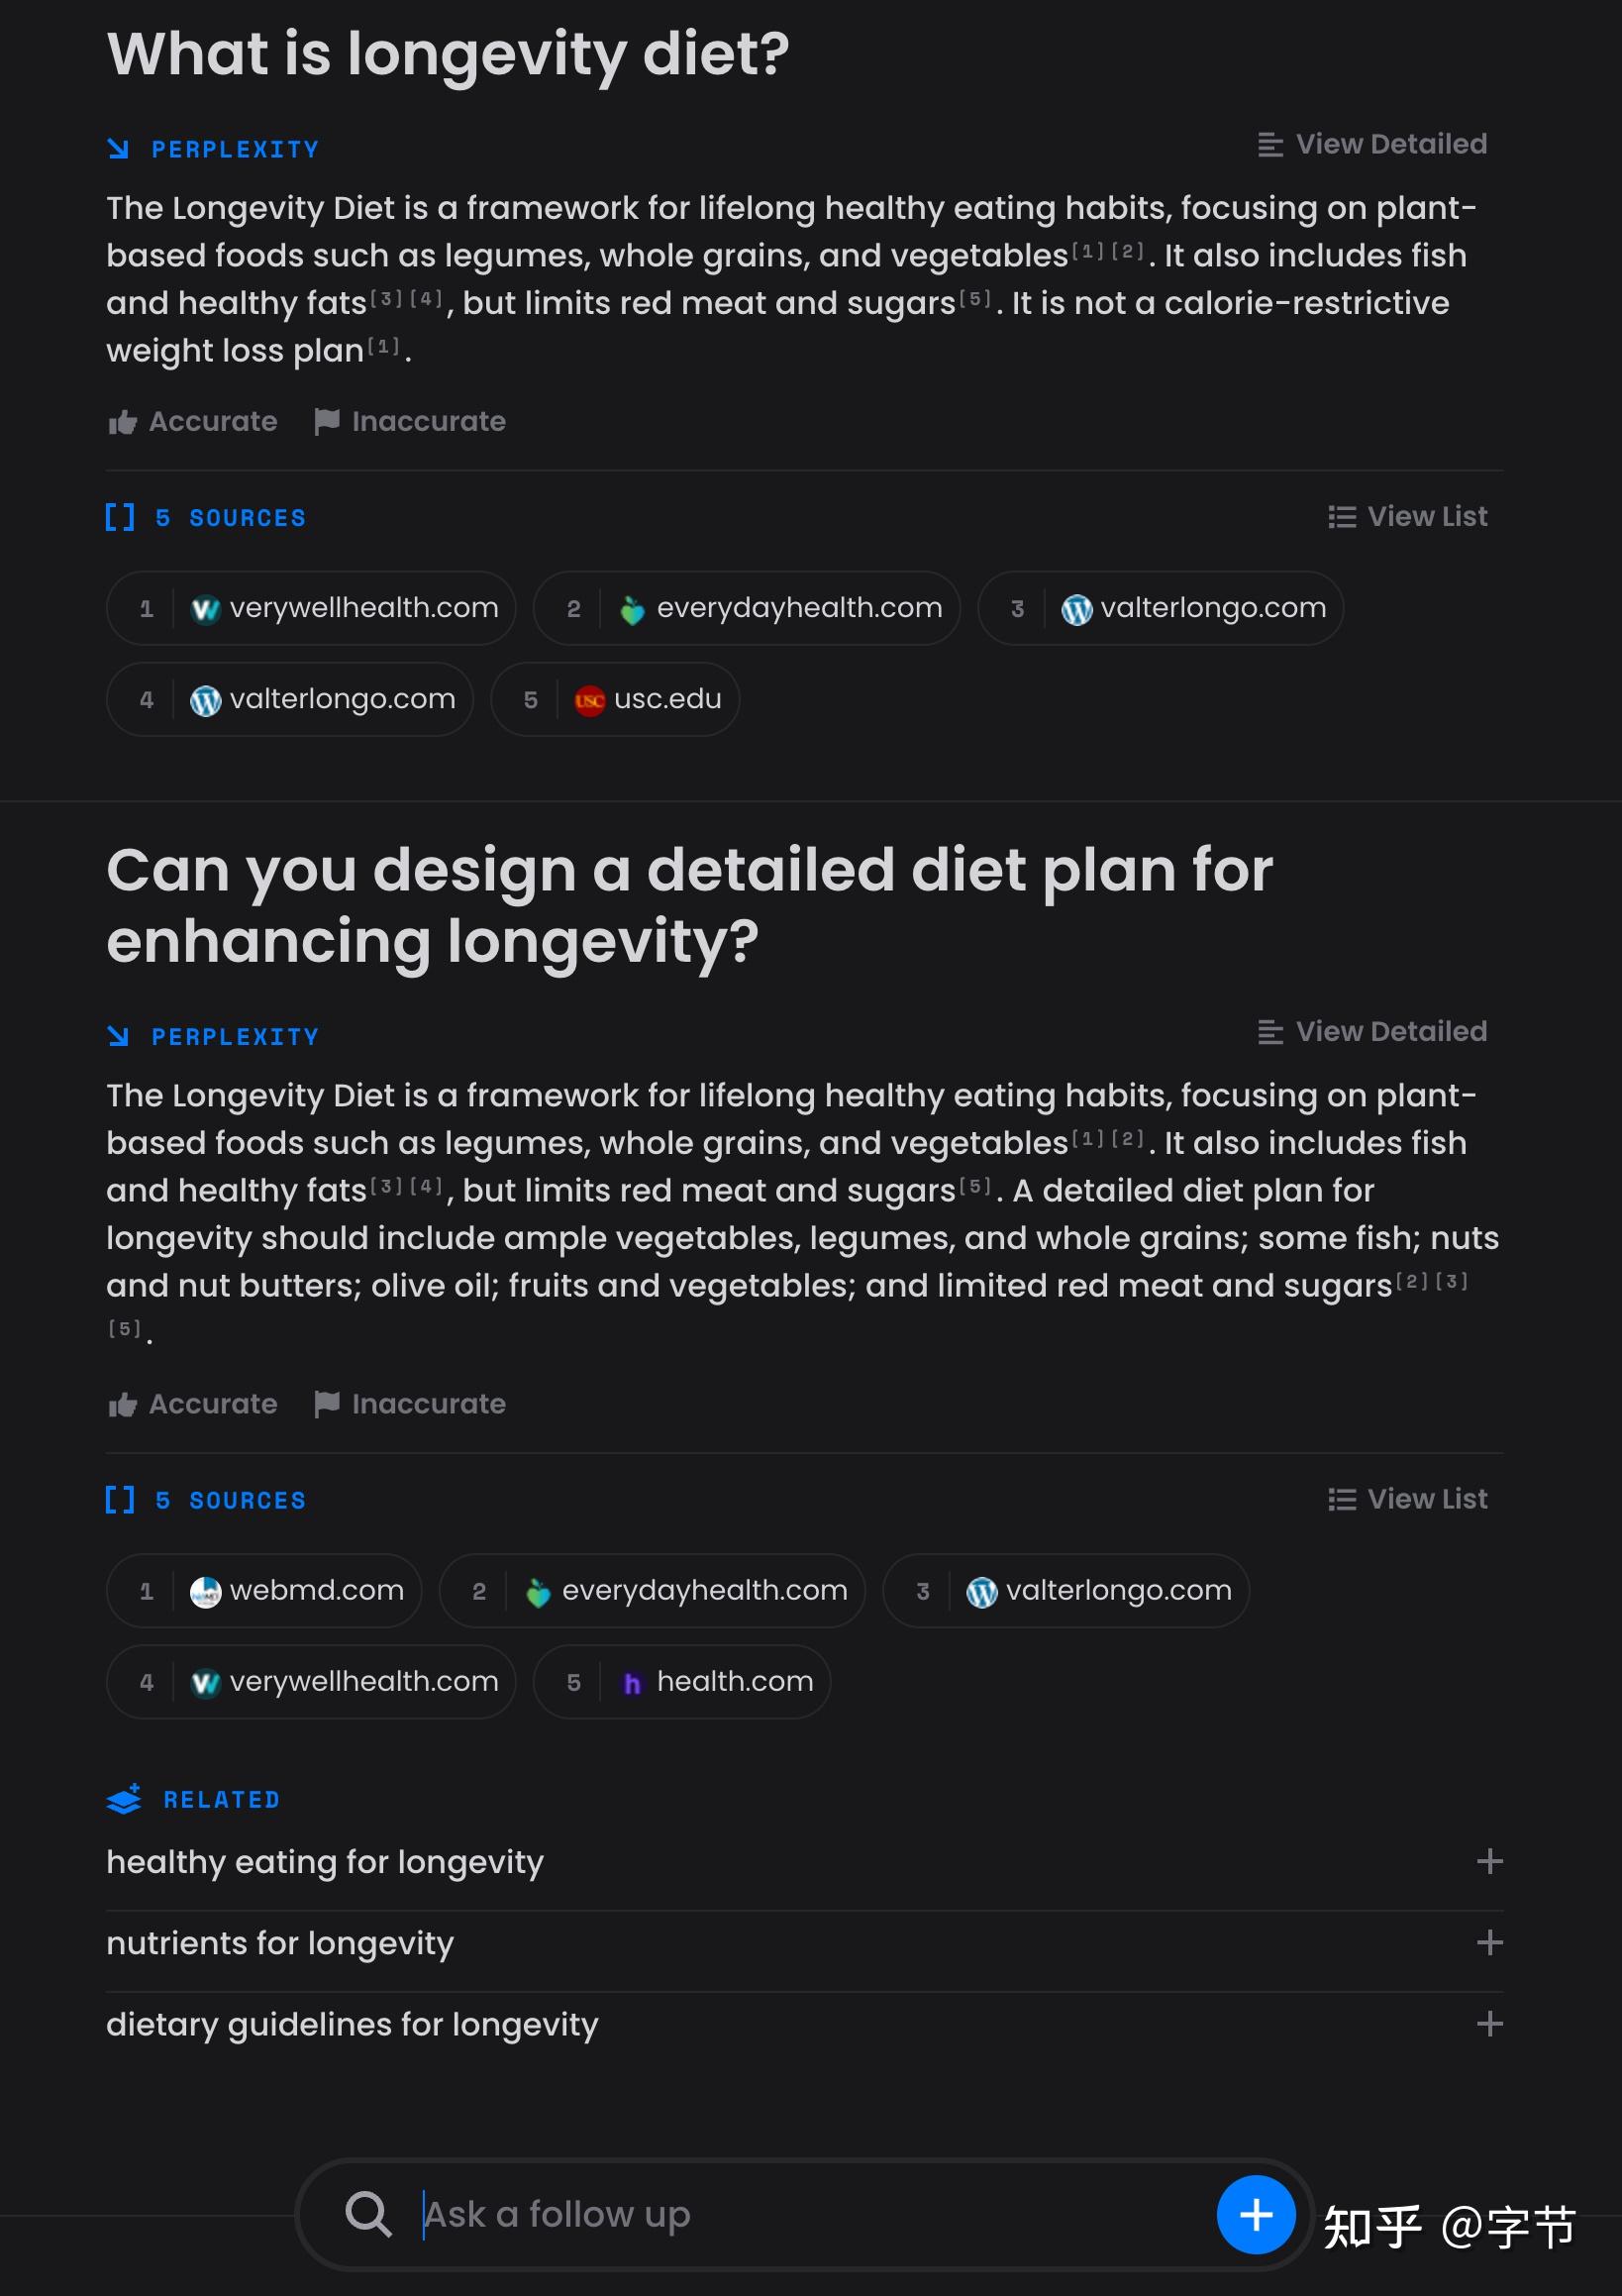Expand "nutrients for longevity" related query
The height and width of the screenshot is (2296, 1622).
click(1489, 1942)
